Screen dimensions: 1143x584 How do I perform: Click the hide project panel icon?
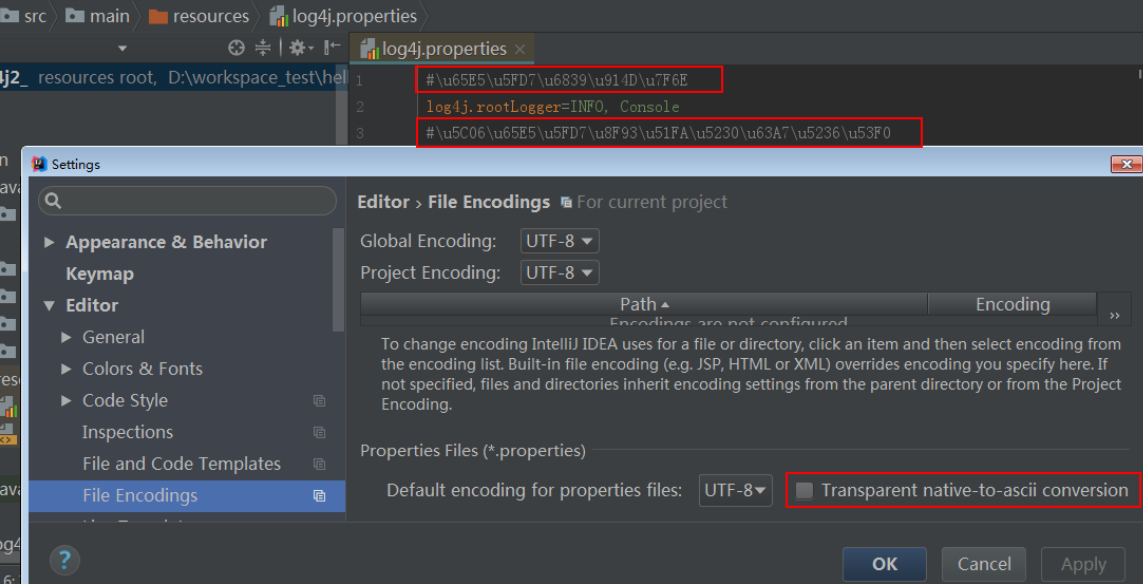(x=332, y=48)
